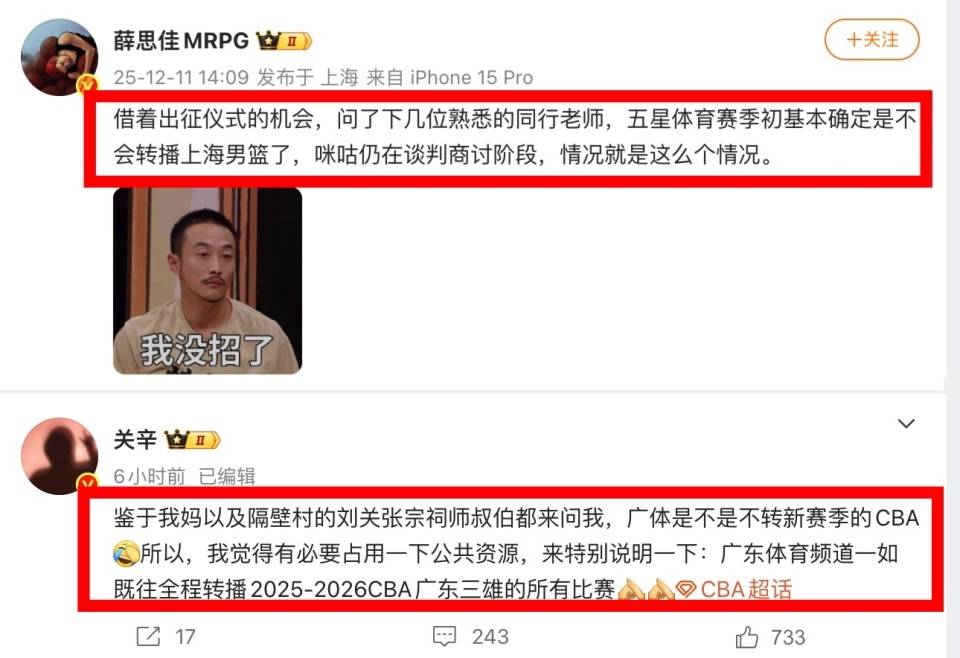Click the 薛思佳MRPG username
The width and height of the screenshot is (960, 658).
pos(181,41)
